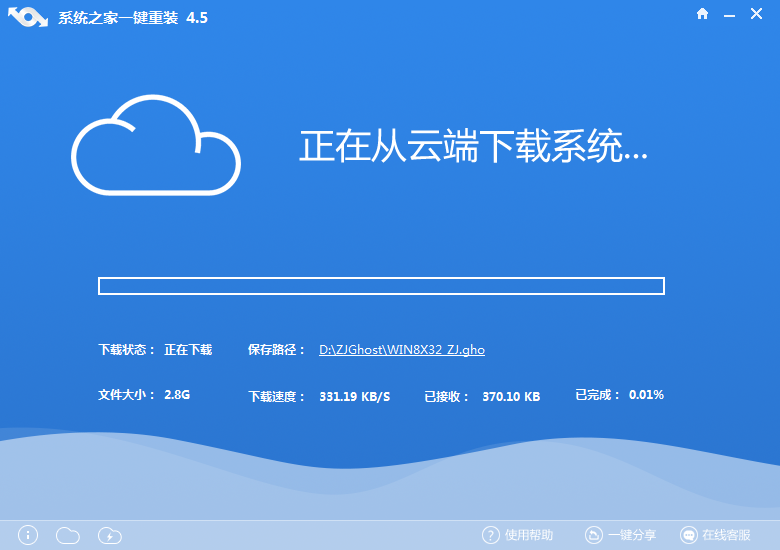This screenshot has height=550, width=780.
Task: Open the D:\ZJGhost\WIN8X32_ZJ.gho save path link
Action: click(402, 350)
